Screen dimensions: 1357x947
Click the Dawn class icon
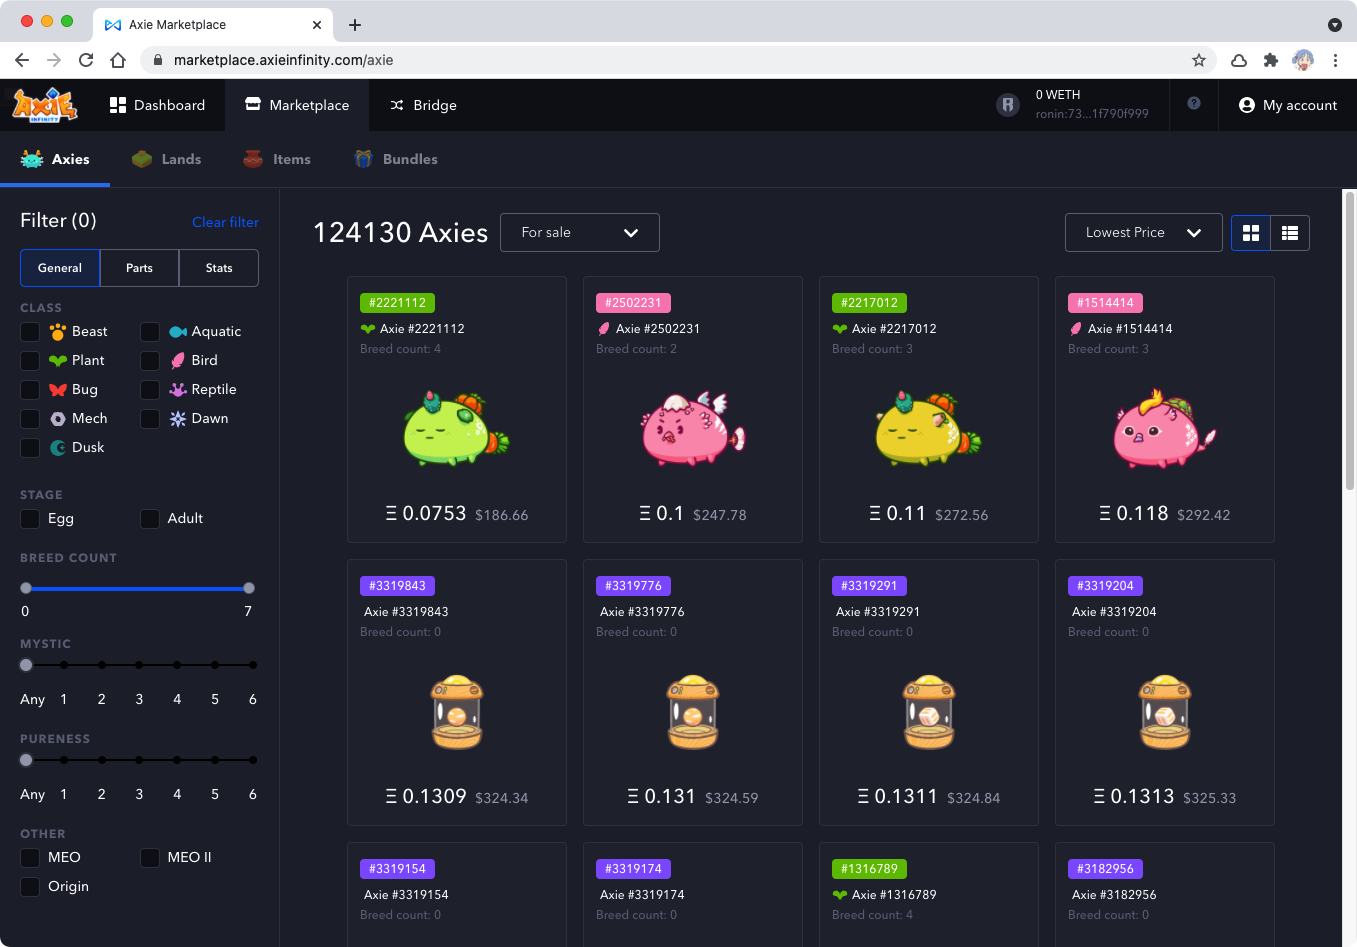178,418
